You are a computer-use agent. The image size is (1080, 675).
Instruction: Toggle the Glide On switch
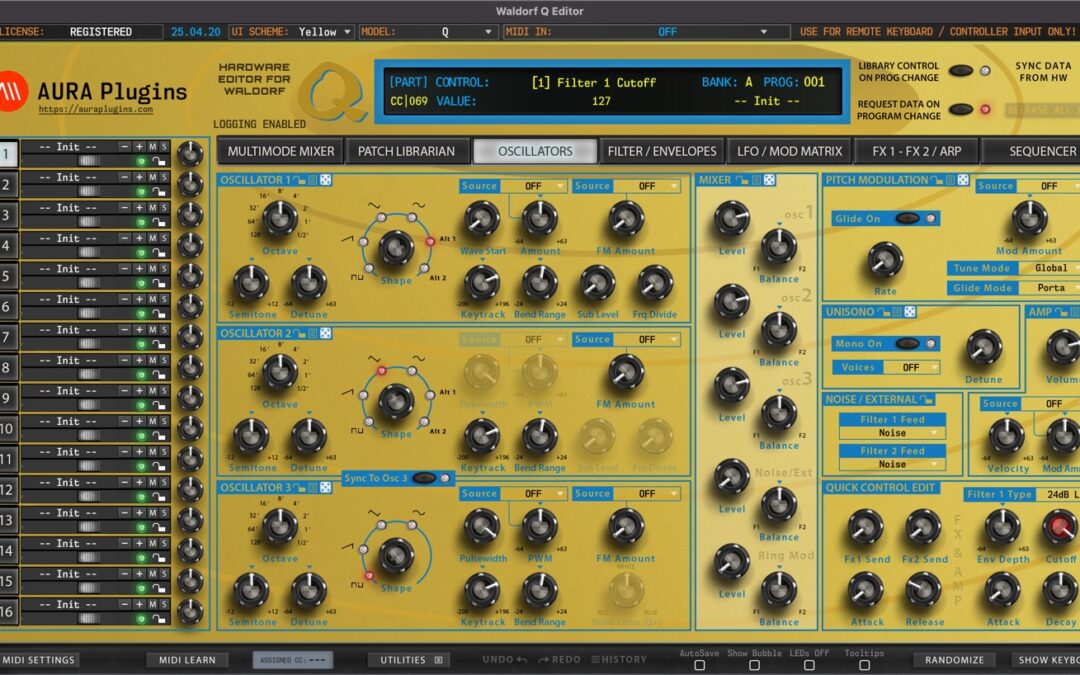(x=908, y=218)
